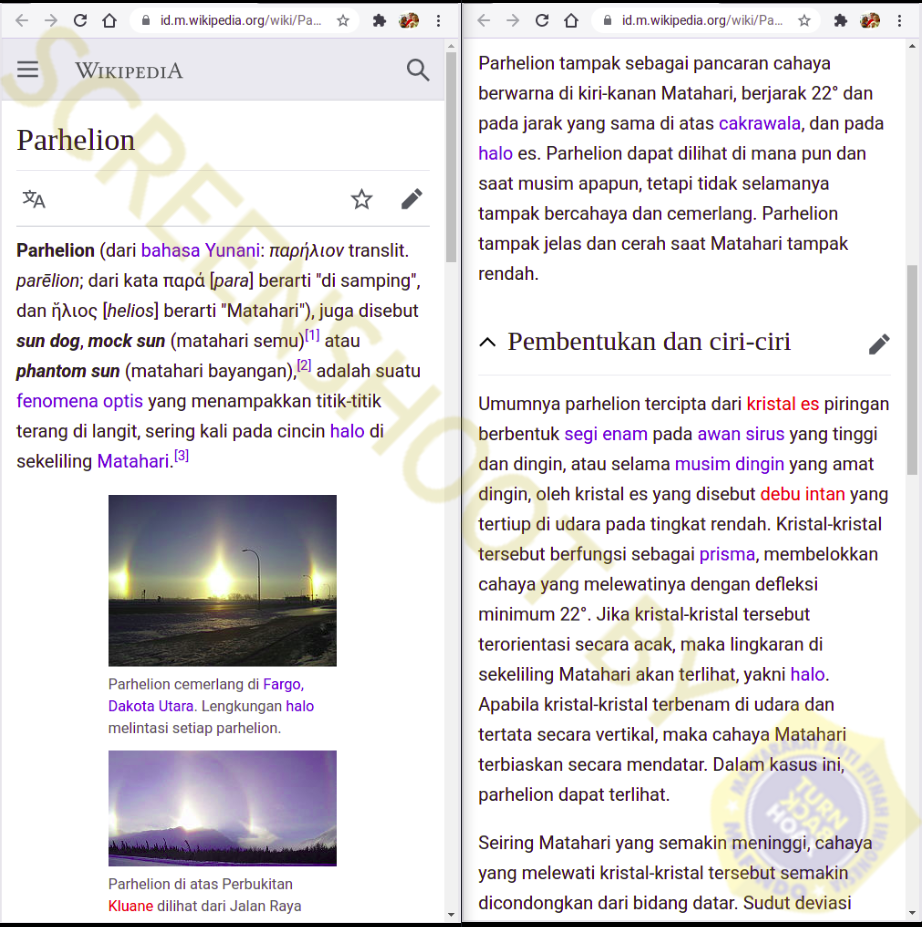
Task: Click the right window's scrollbar up arrow
Action: tap(913, 46)
